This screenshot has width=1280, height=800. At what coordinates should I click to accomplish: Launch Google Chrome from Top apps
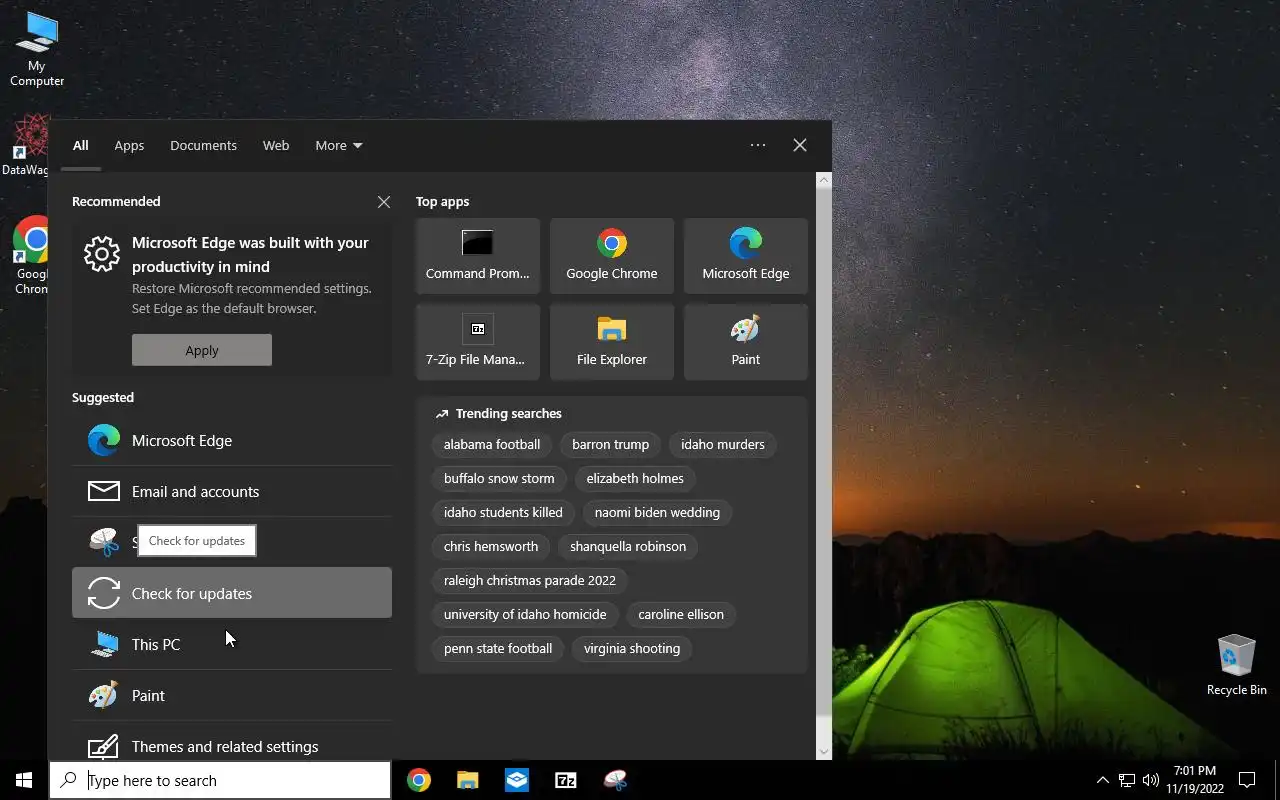coord(612,256)
